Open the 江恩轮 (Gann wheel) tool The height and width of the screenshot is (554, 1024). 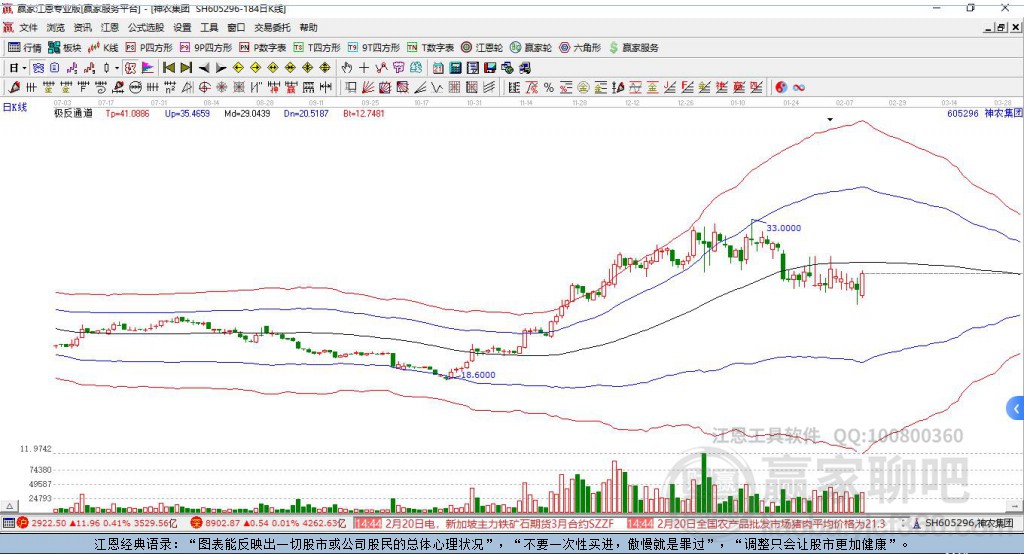tap(482, 48)
